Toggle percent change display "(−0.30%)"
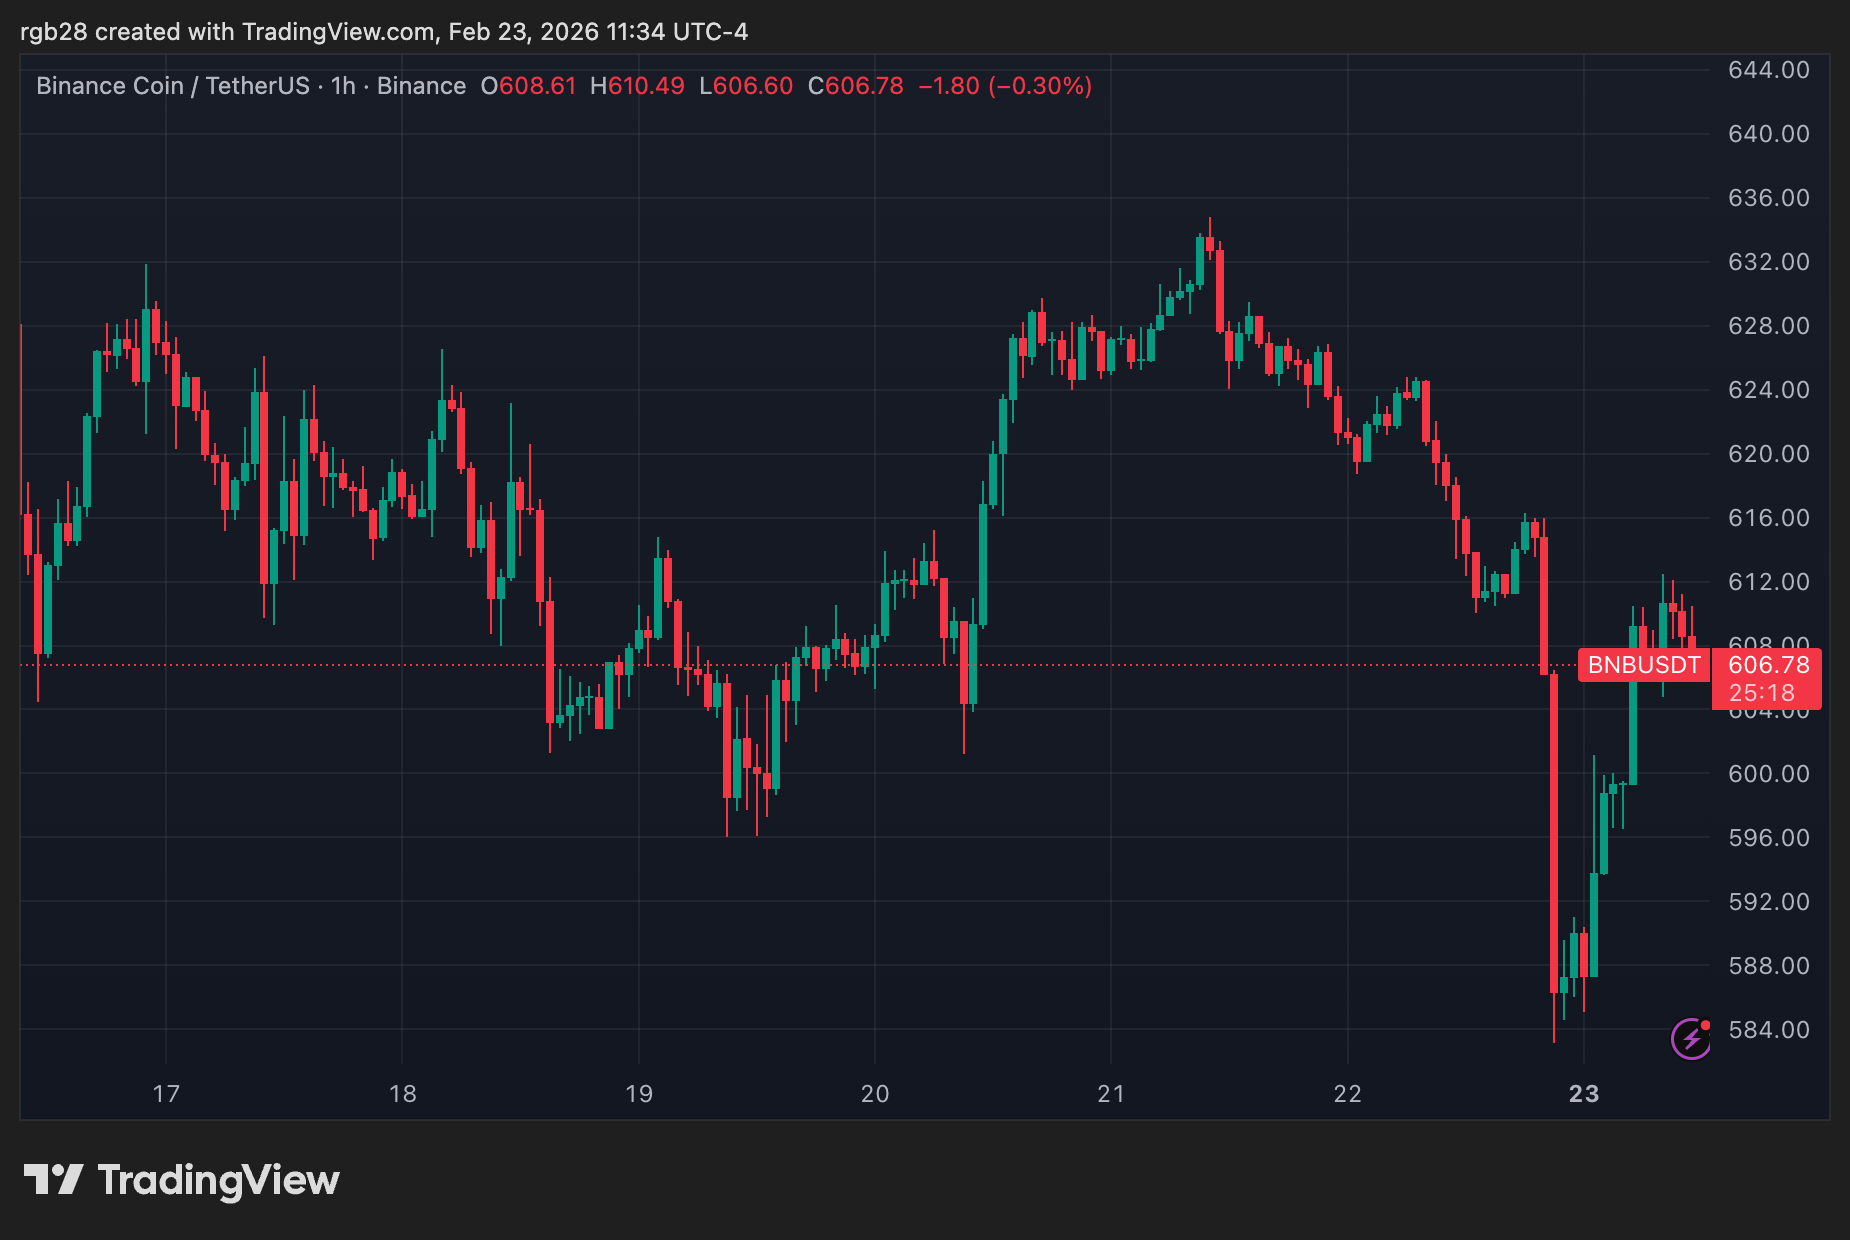This screenshot has width=1850, height=1240. pyautogui.click(x=1037, y=86)
